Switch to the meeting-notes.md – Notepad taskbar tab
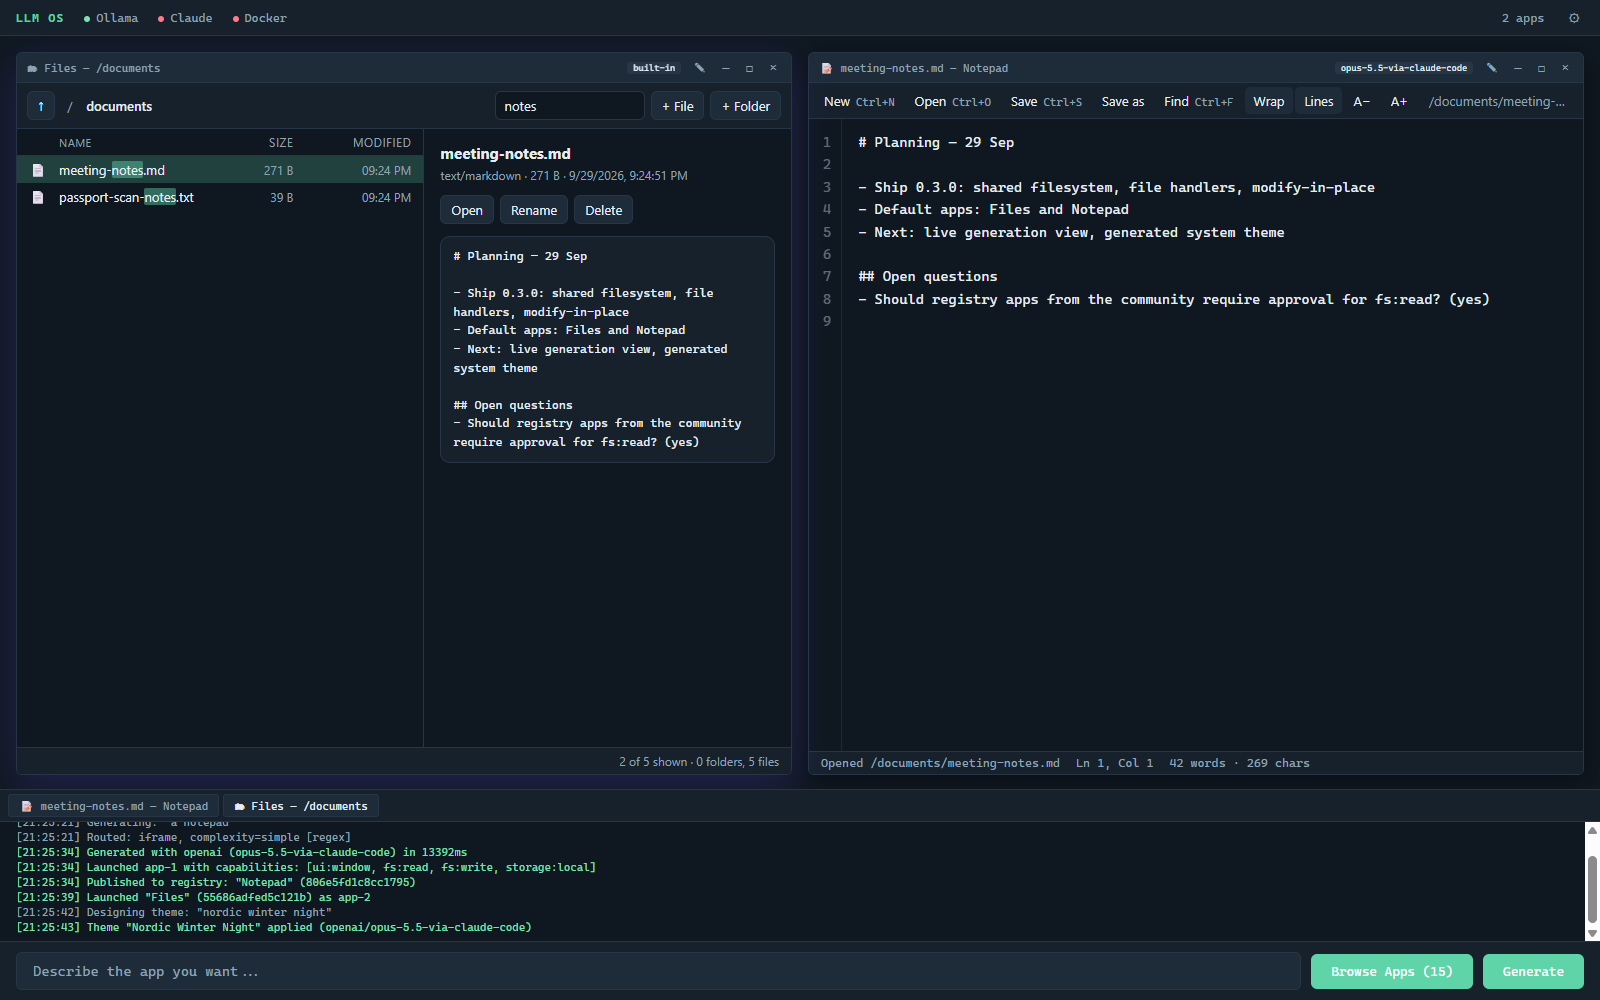 pyautogui.click(x=115, y=806)
